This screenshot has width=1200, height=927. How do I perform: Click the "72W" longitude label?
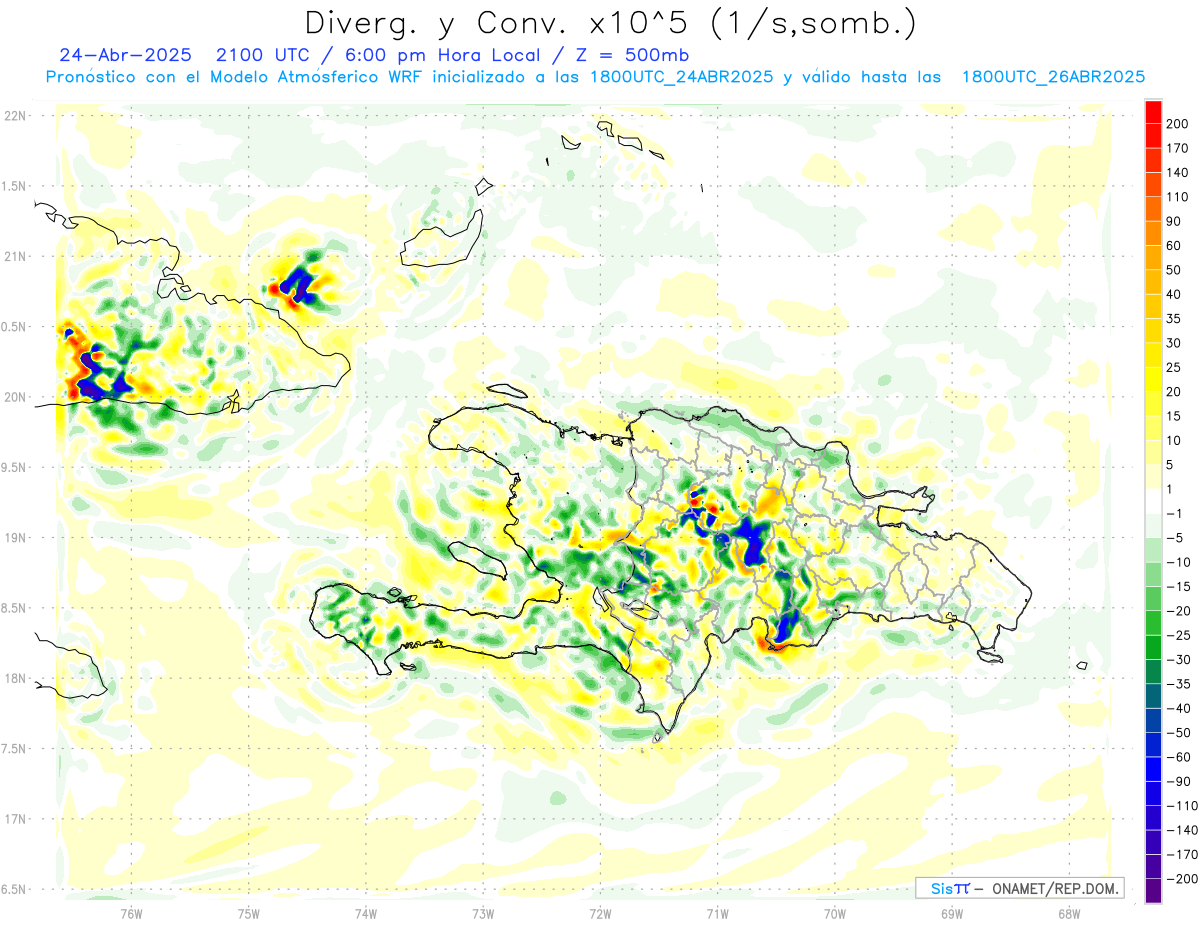(x=600, y=914)
